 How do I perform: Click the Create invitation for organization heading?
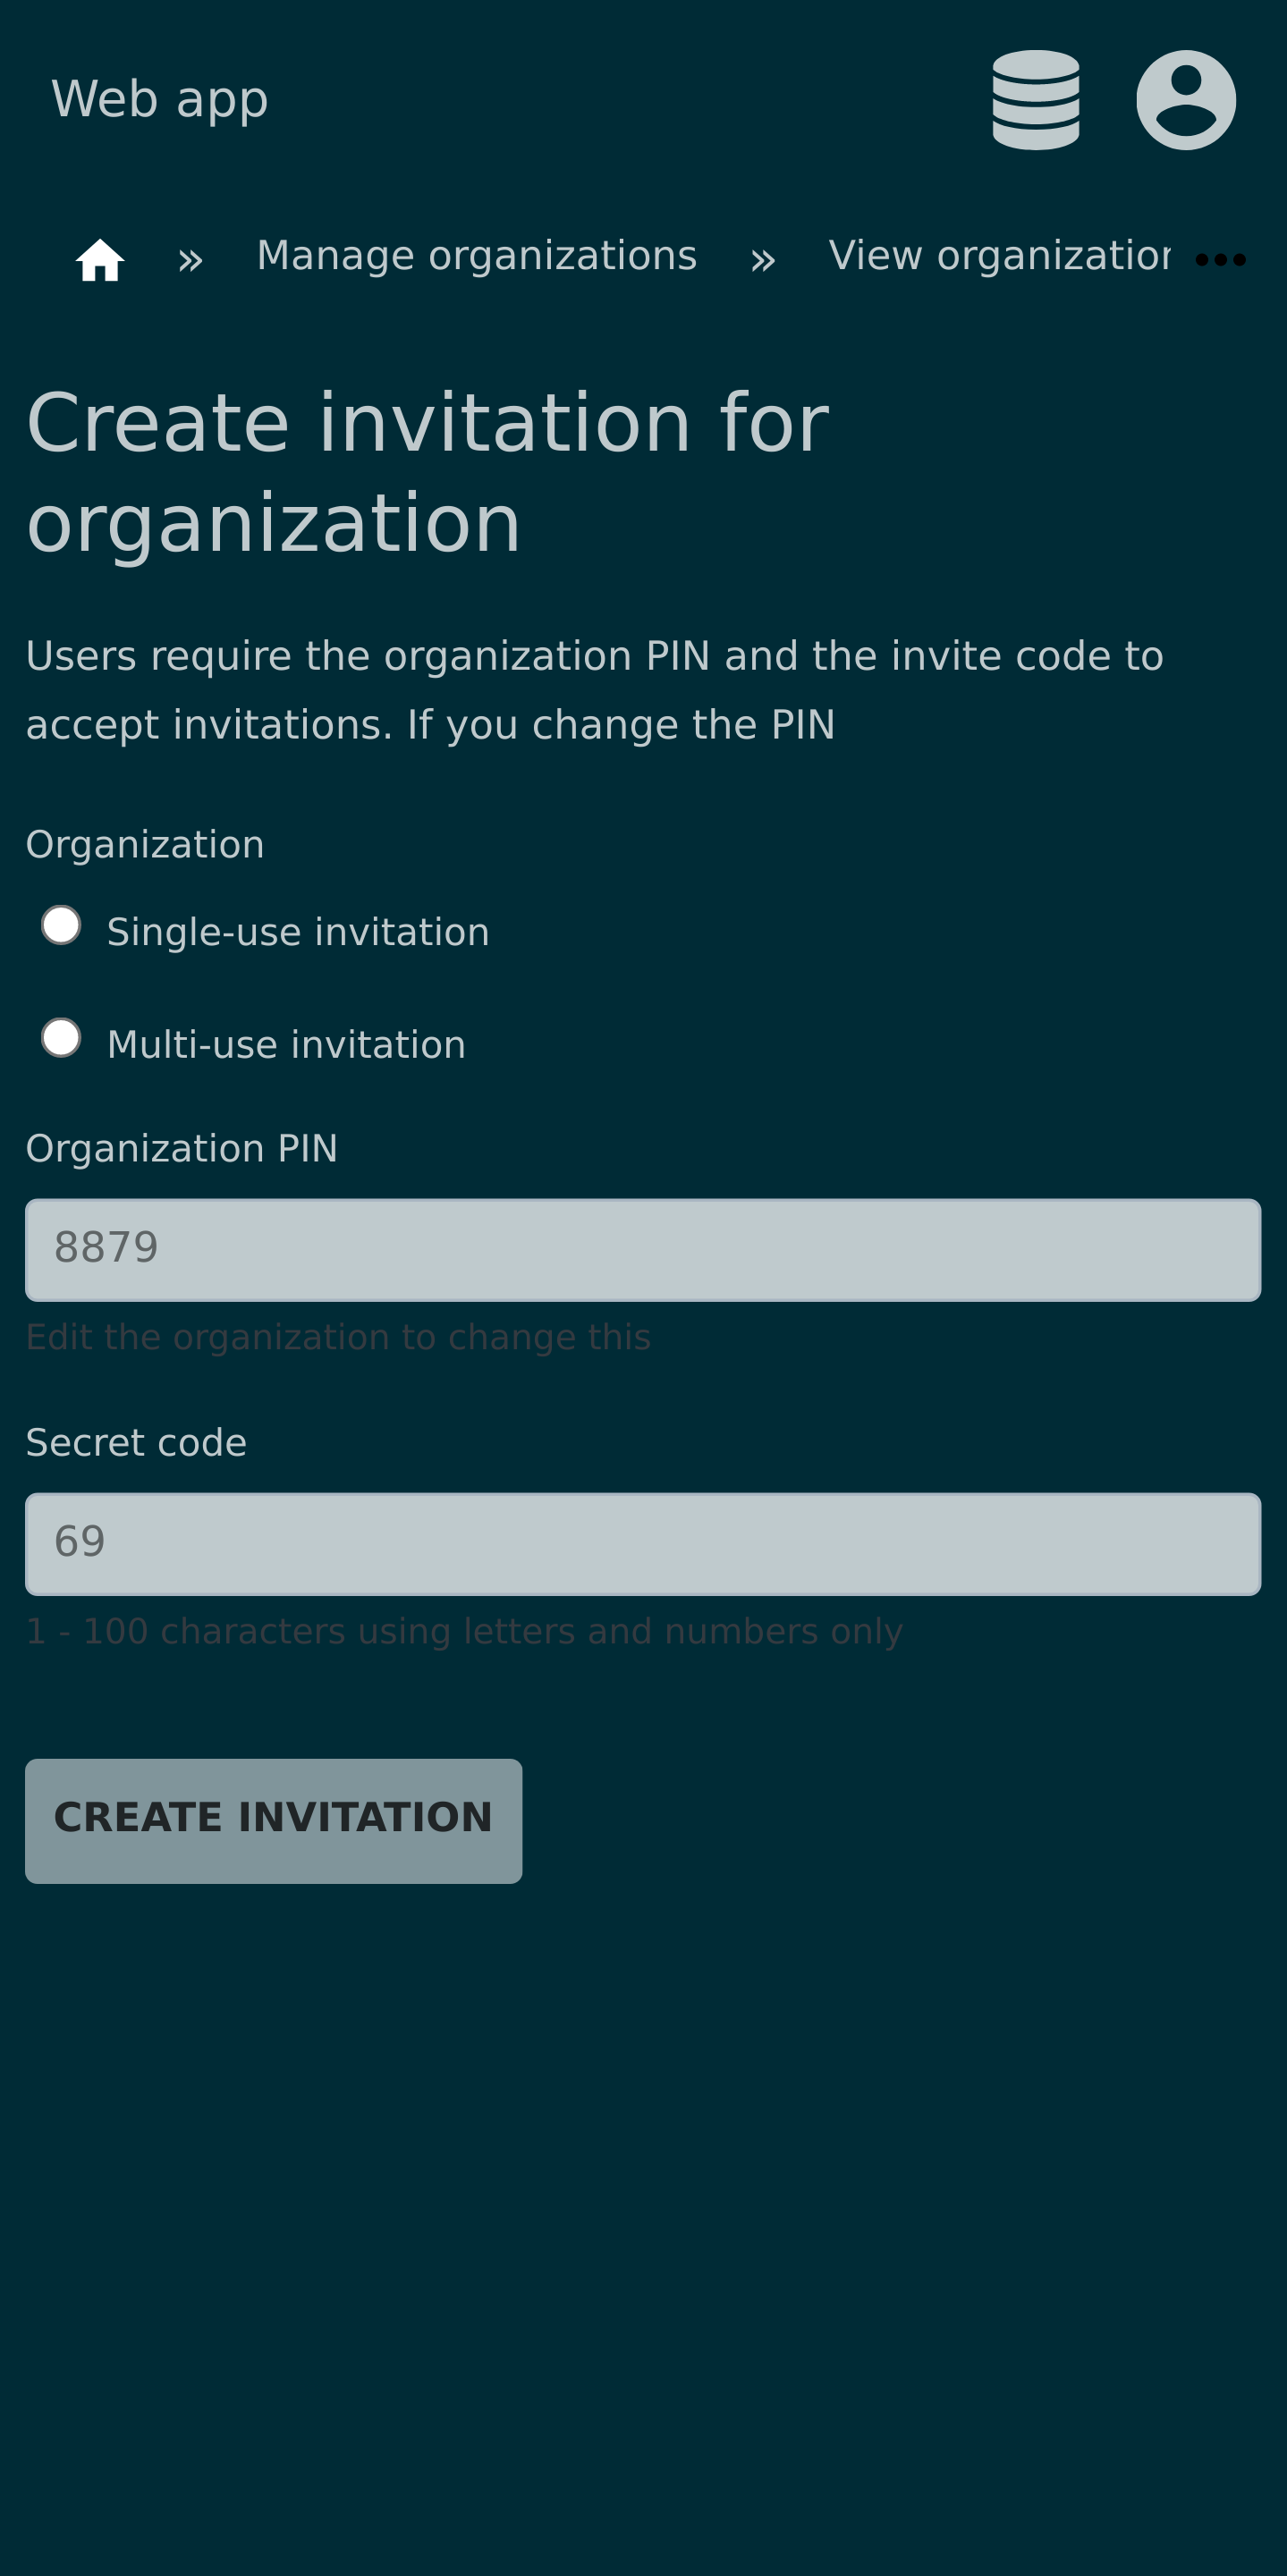428,471
